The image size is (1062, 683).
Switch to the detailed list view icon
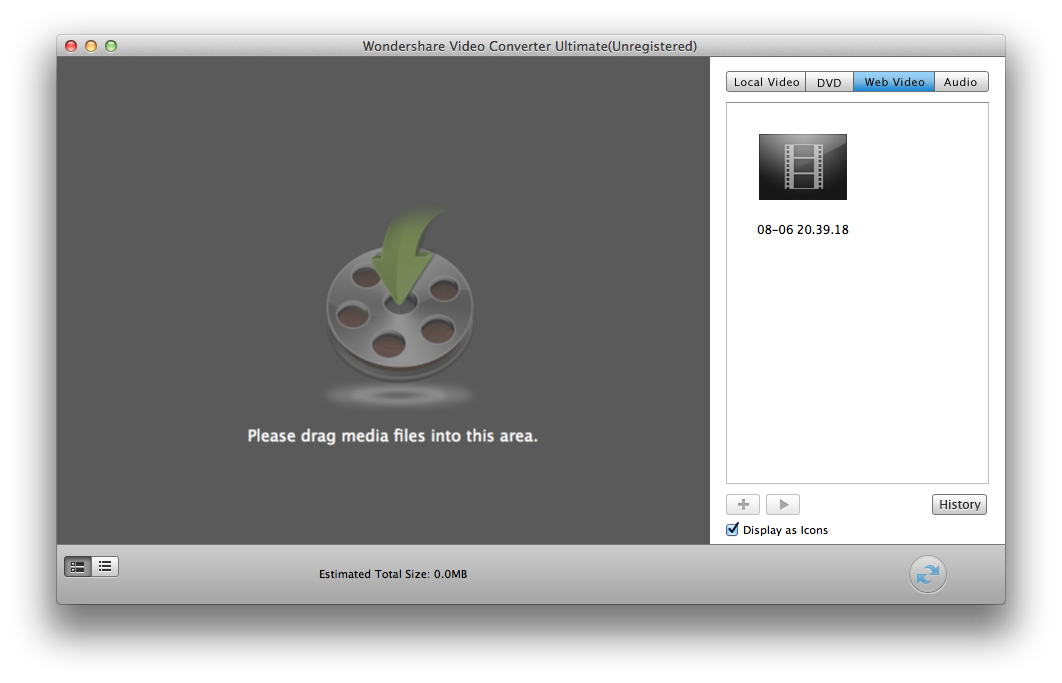point(78,567)
